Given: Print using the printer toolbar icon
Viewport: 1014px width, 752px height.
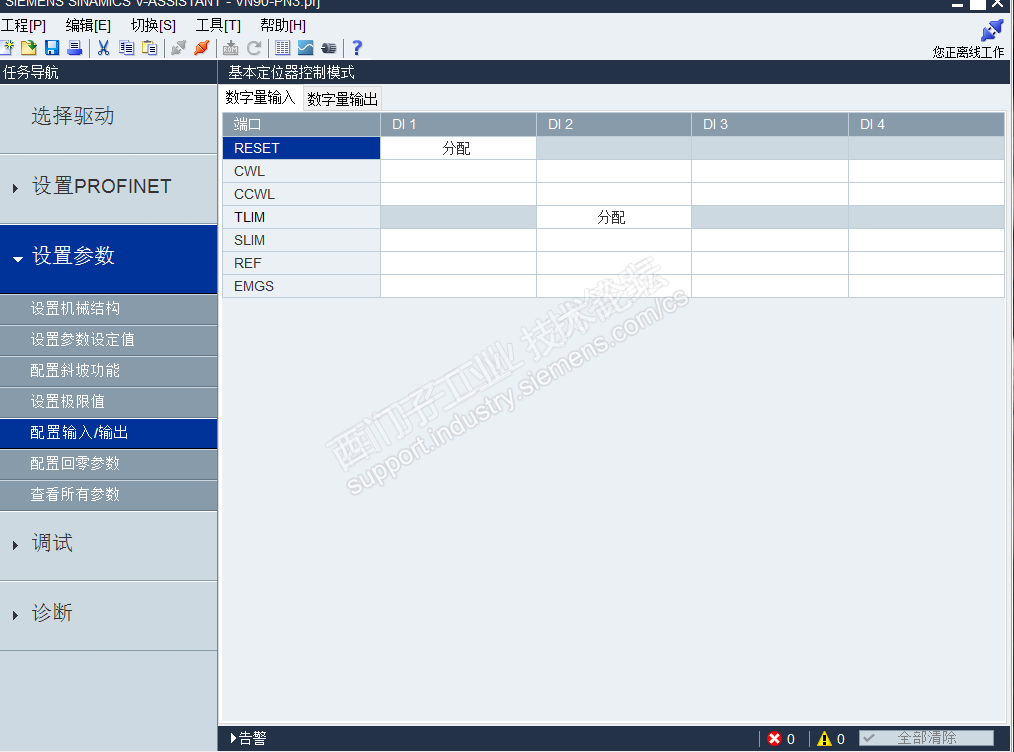Looking at the screenshot, I should pyautogui.click(x=75, y=48).
